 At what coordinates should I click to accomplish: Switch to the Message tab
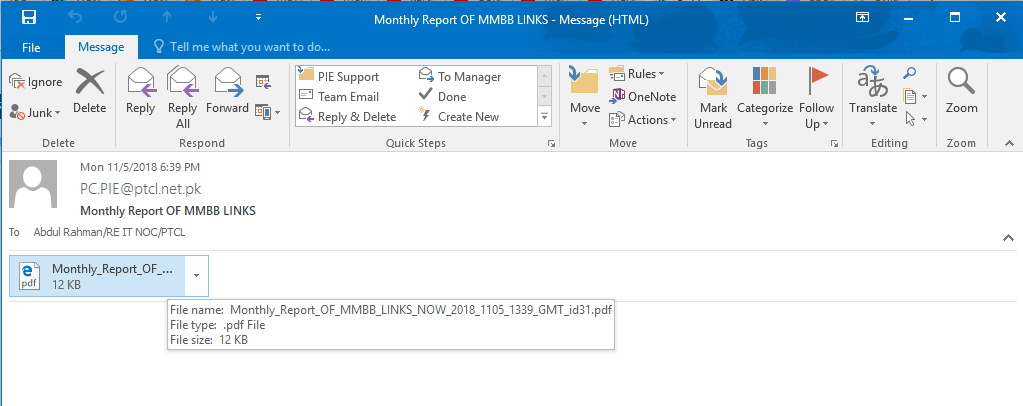[x=101, y=47]
